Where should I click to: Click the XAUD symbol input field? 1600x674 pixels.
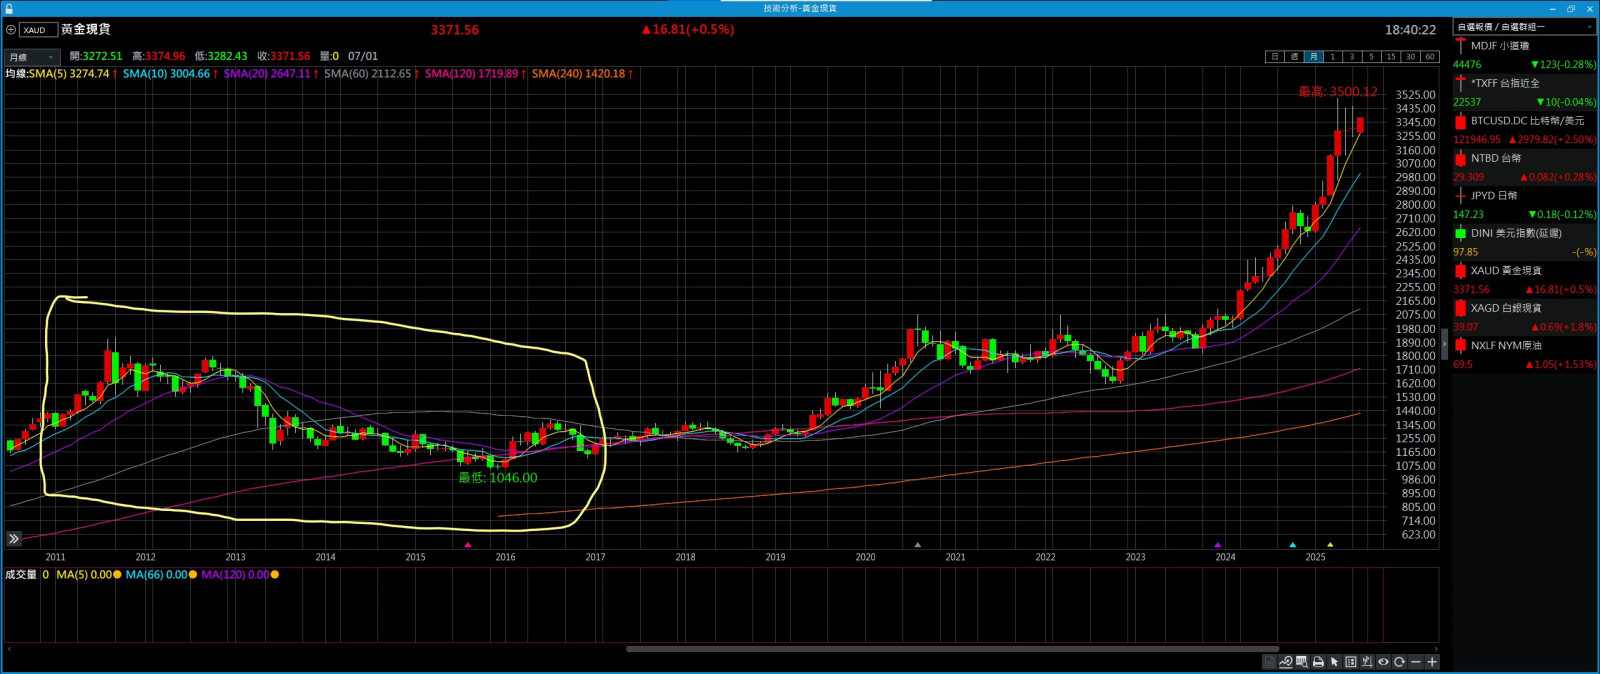point(38,30)
